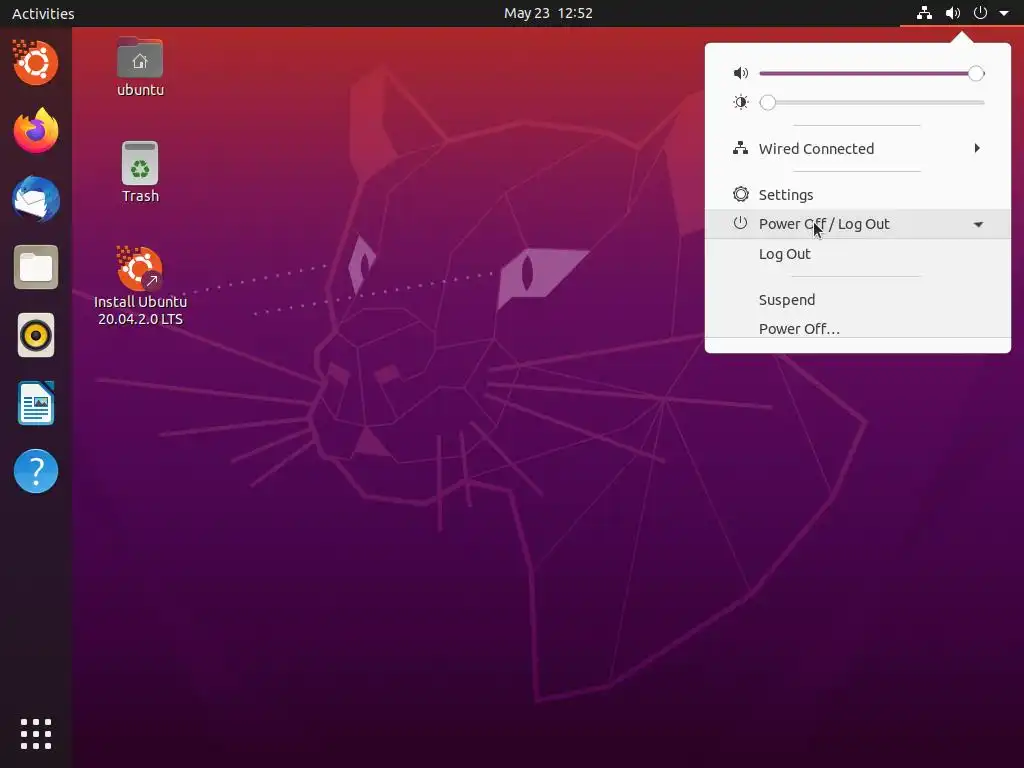Open Wired Connected network entry
The height and width of the screenshot is (768, 1024).
857,148
